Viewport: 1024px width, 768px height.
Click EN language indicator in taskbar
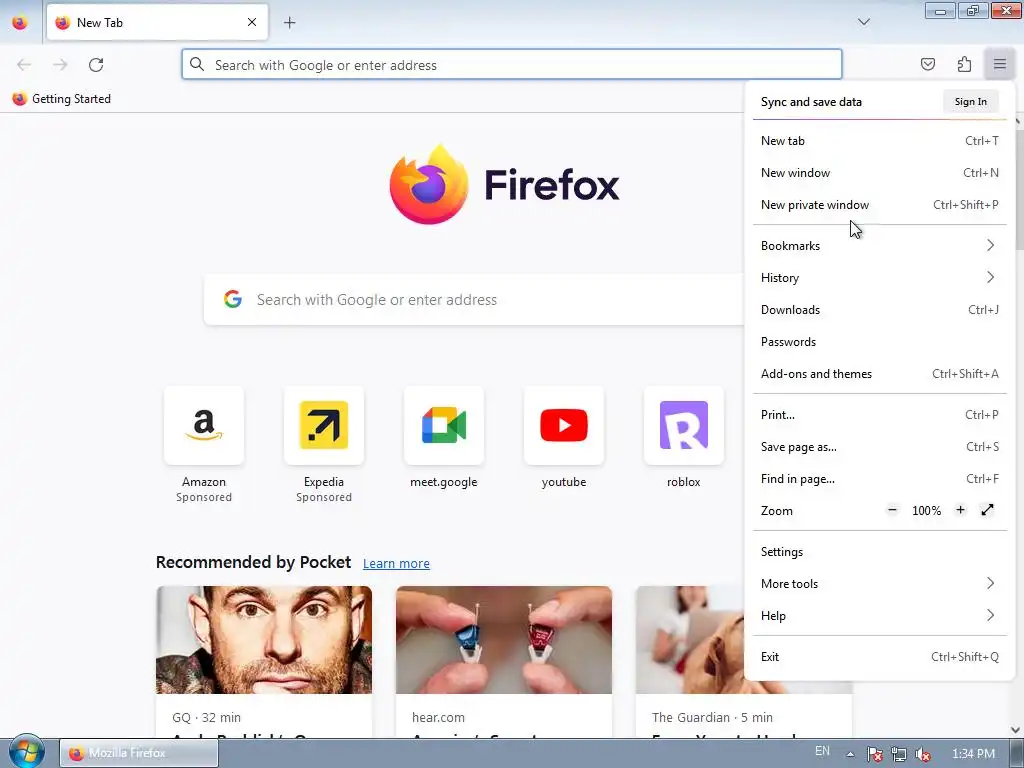click(822, 752)
